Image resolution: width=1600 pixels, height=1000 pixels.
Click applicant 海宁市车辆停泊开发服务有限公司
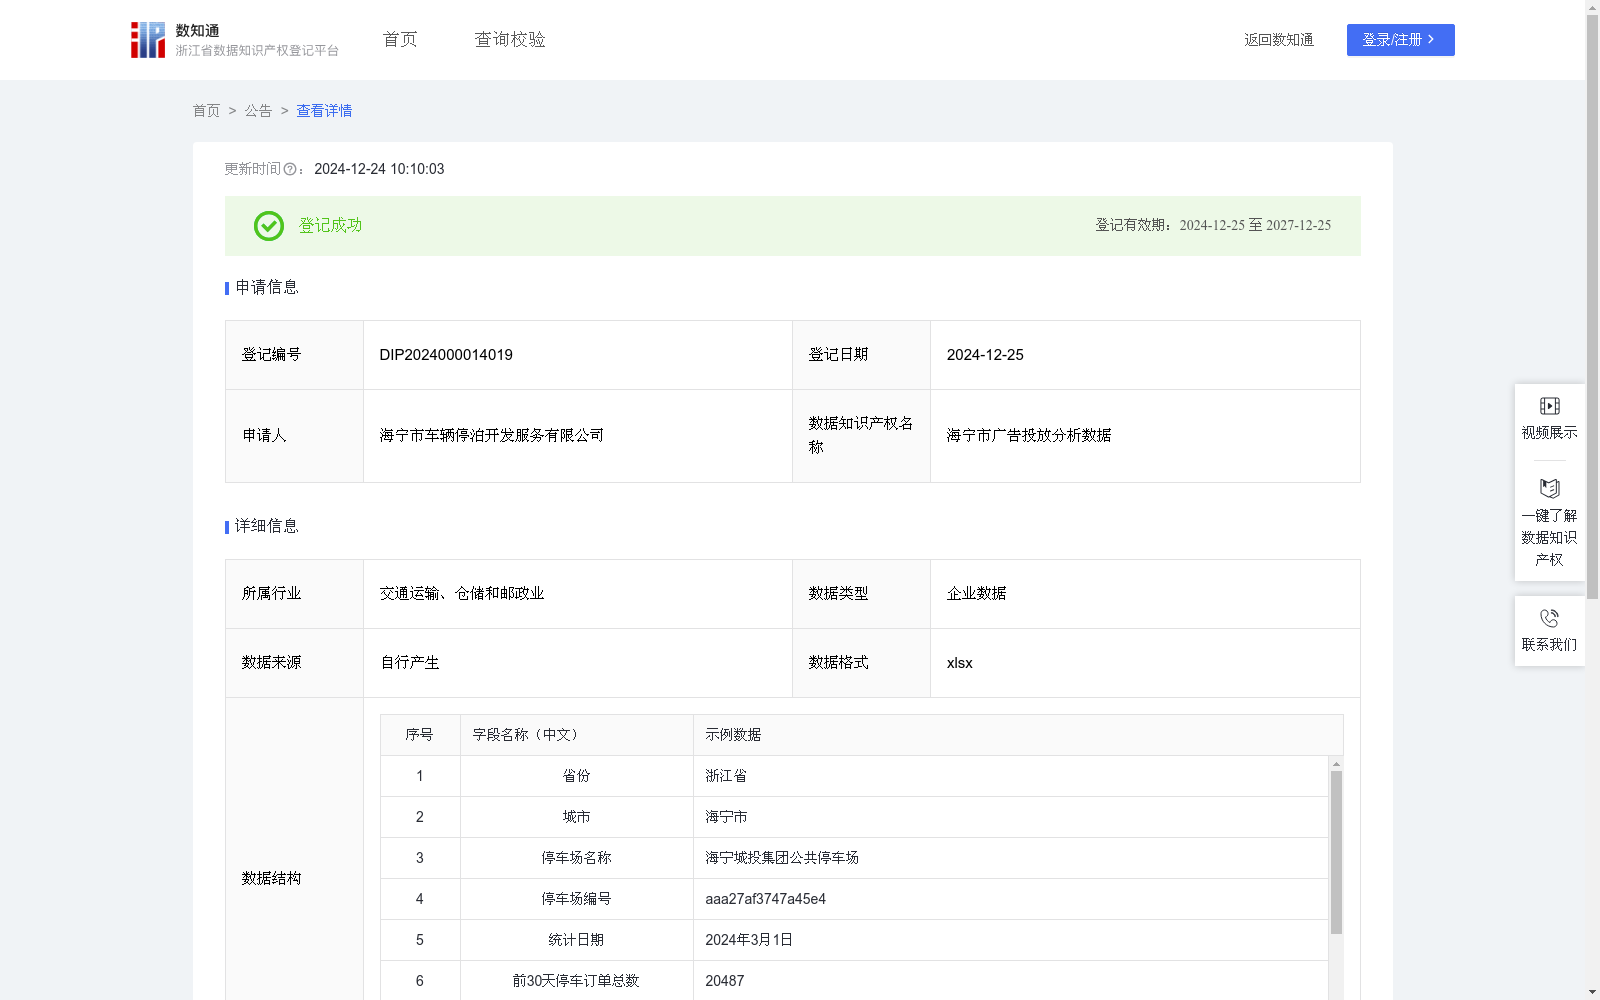[x=491, y=436]
